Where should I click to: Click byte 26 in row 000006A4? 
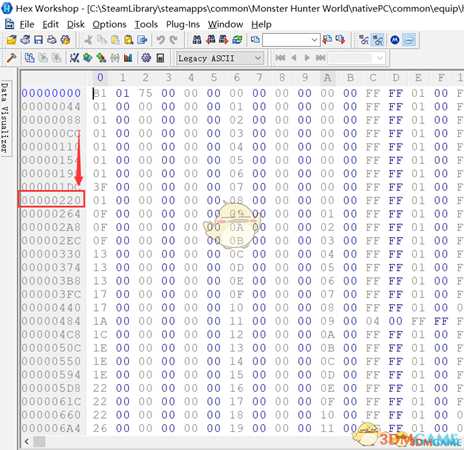pyautogui.click(x=100, y=428)
